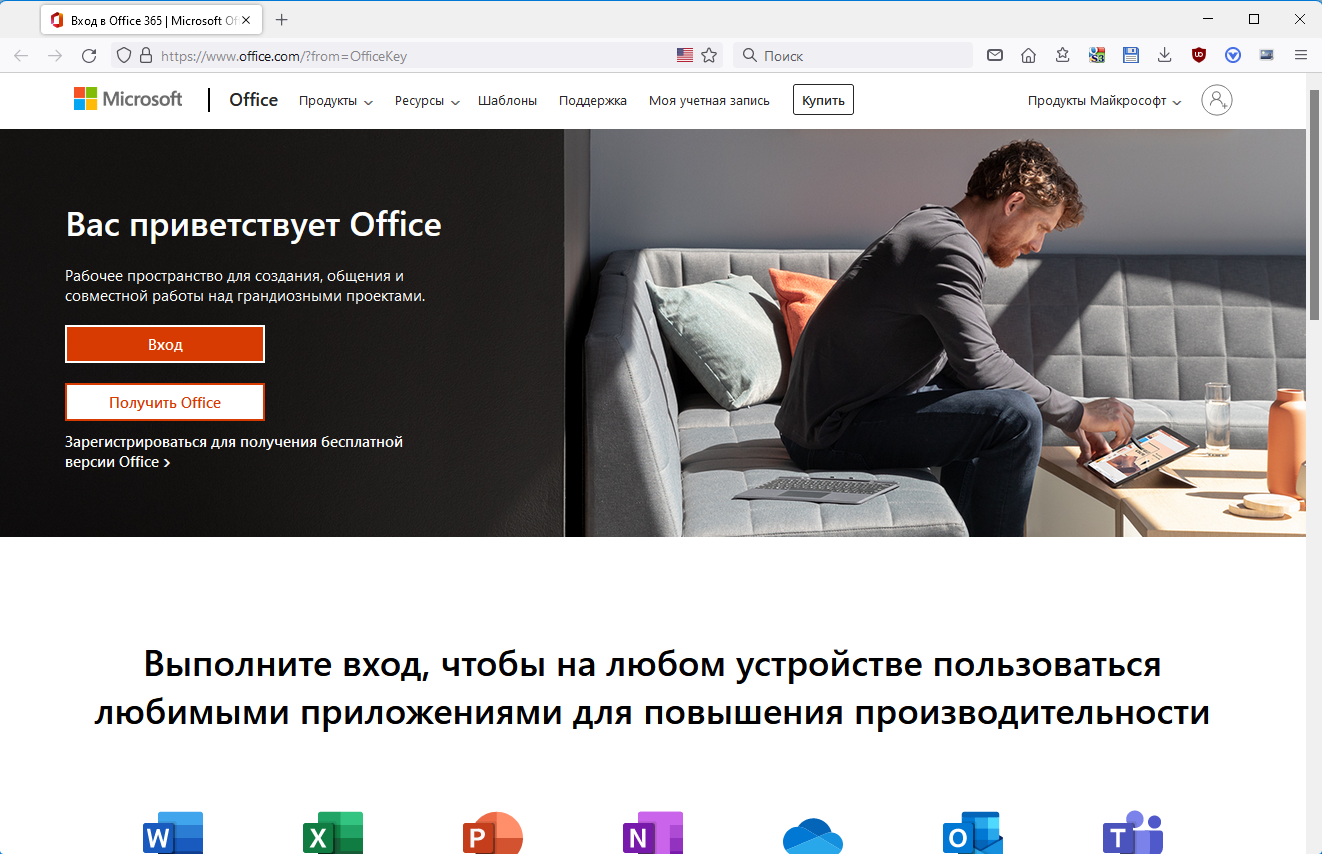Bookmark this page with the star icon
1322x854 pixels.
point(709,56)
